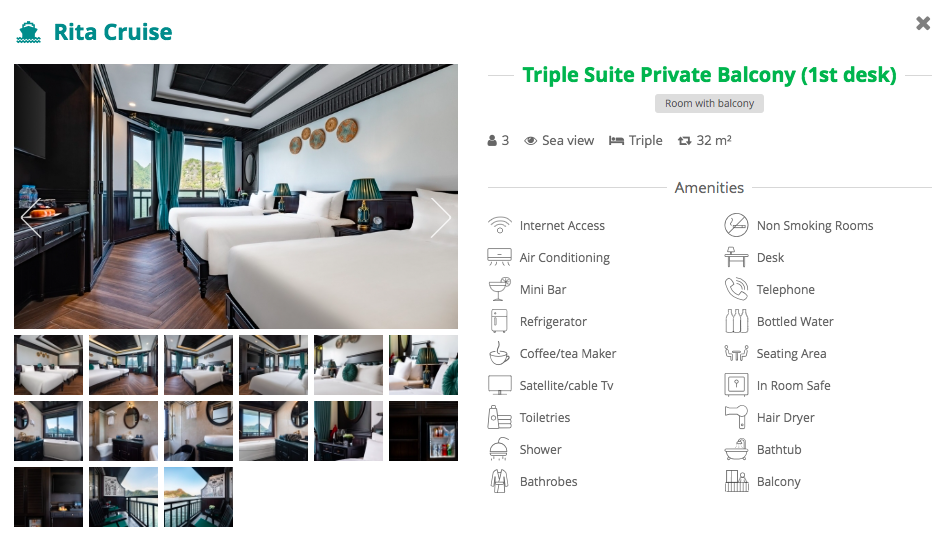The image size is (945, 538).
Task: Select the first room thumbnail
Action: [x=49, y=365]
